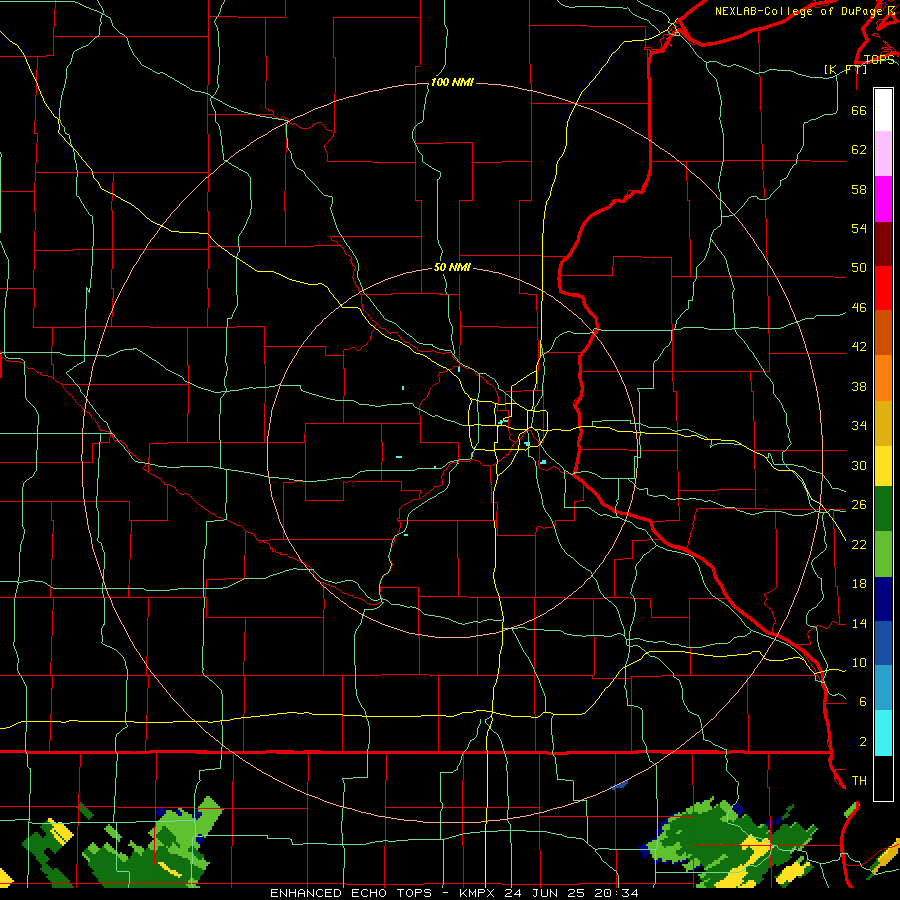Click the '38' legend value
This screenshot has height=900, width=900.
coord(859,386)
